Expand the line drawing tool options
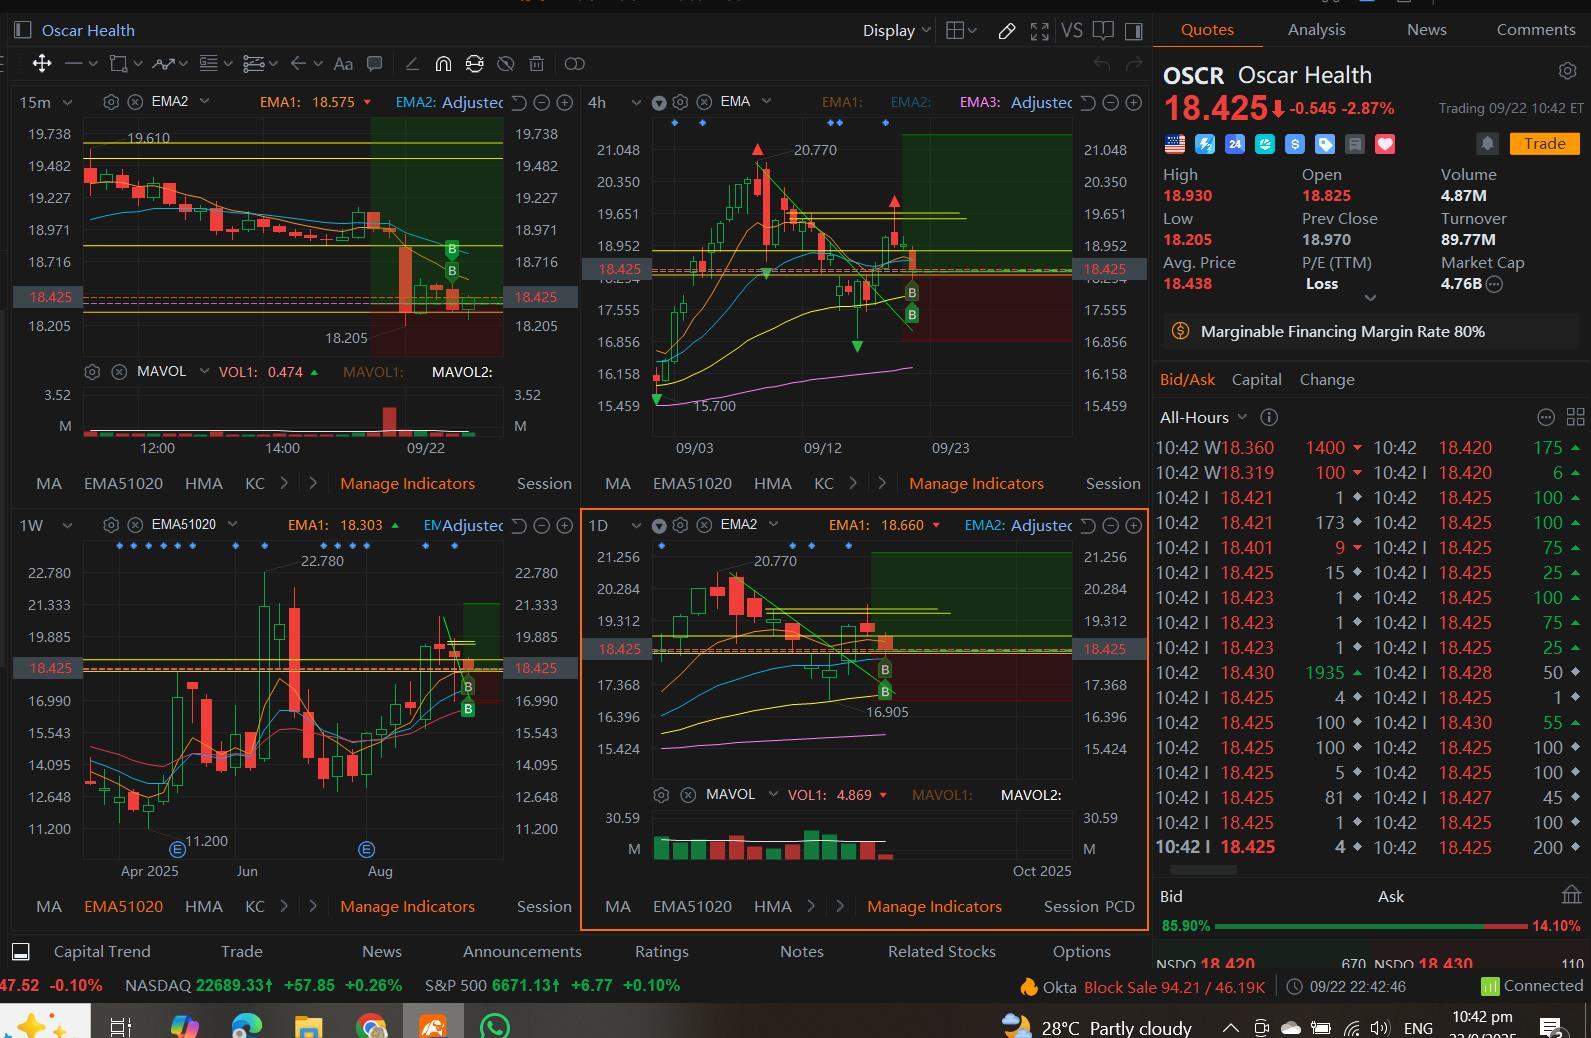Screen dimensions: 1591x1038 pyautogui.click(x=93, y=64)
